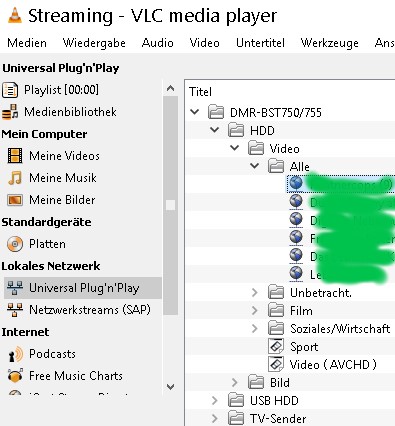The width and height of the screenshot is (395, 426).
Task: Click the Sport item icon
Action: point(276,346)
